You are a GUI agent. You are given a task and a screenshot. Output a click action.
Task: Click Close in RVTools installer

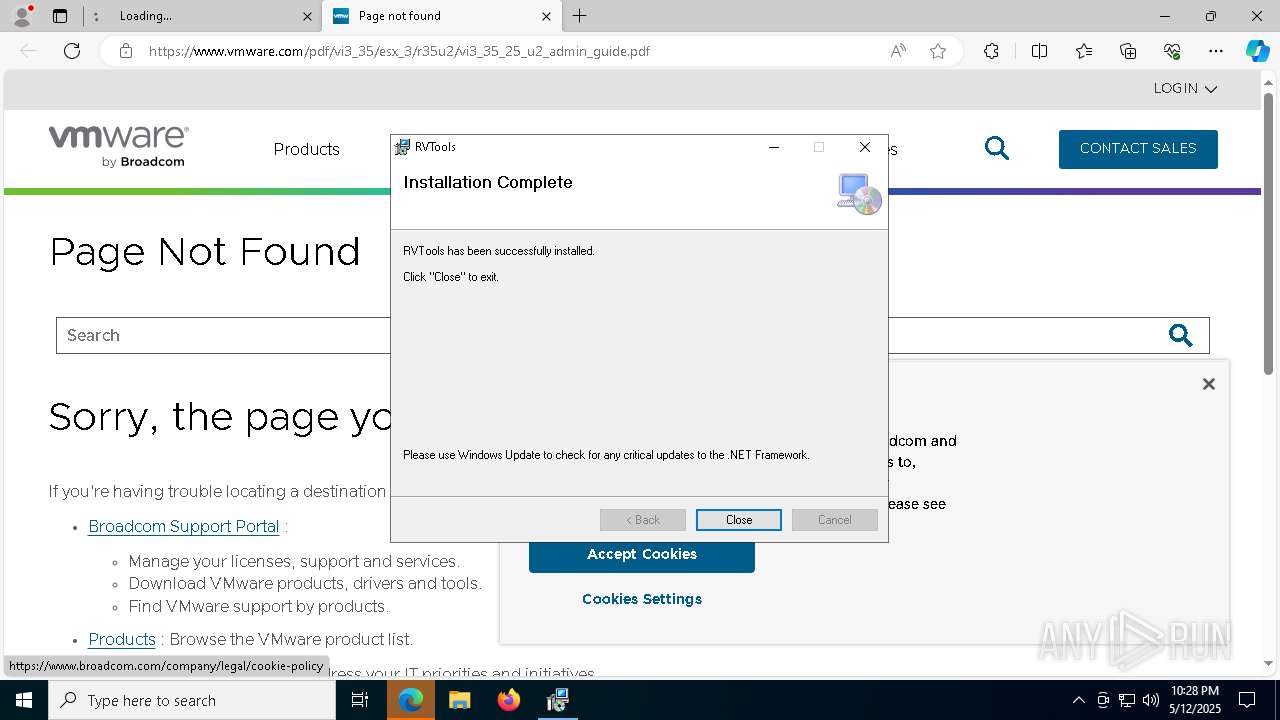coord(739,520)
